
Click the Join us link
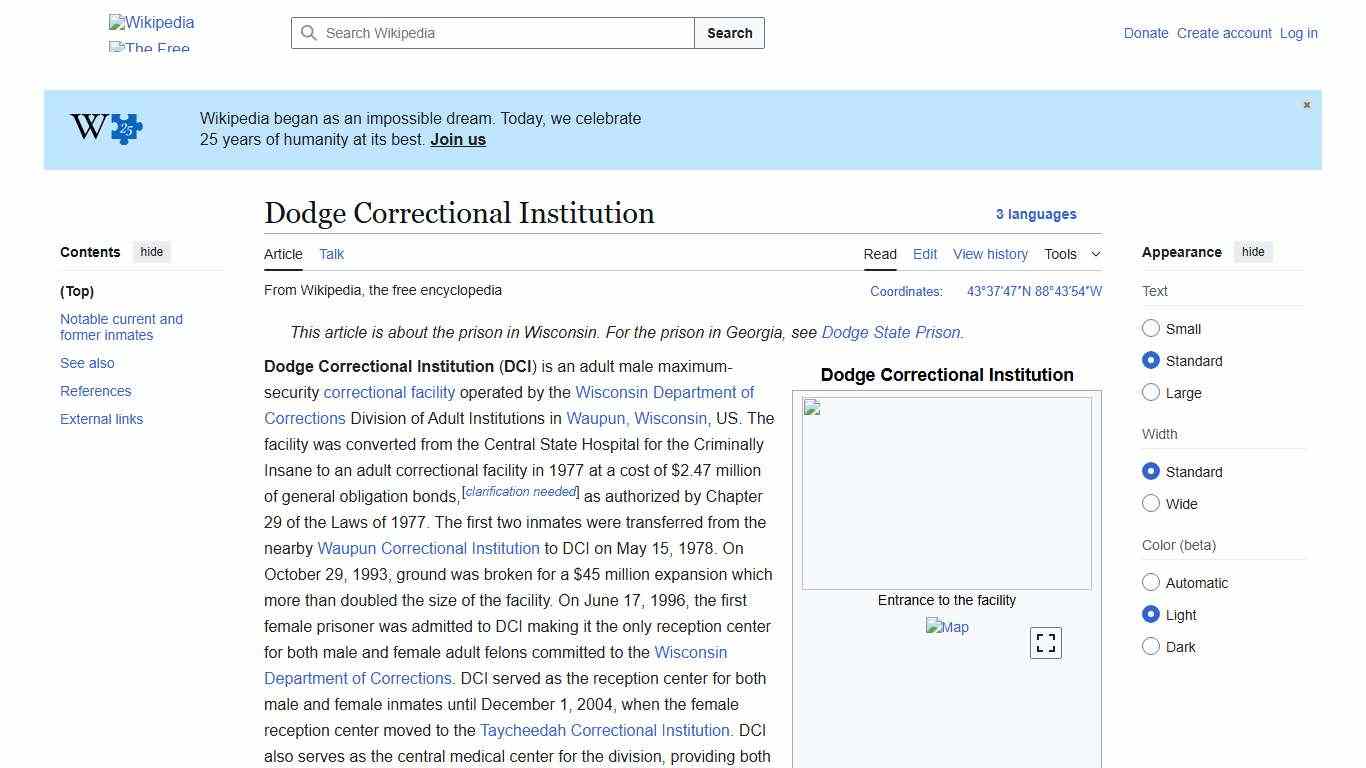click(x=457, y=139)
